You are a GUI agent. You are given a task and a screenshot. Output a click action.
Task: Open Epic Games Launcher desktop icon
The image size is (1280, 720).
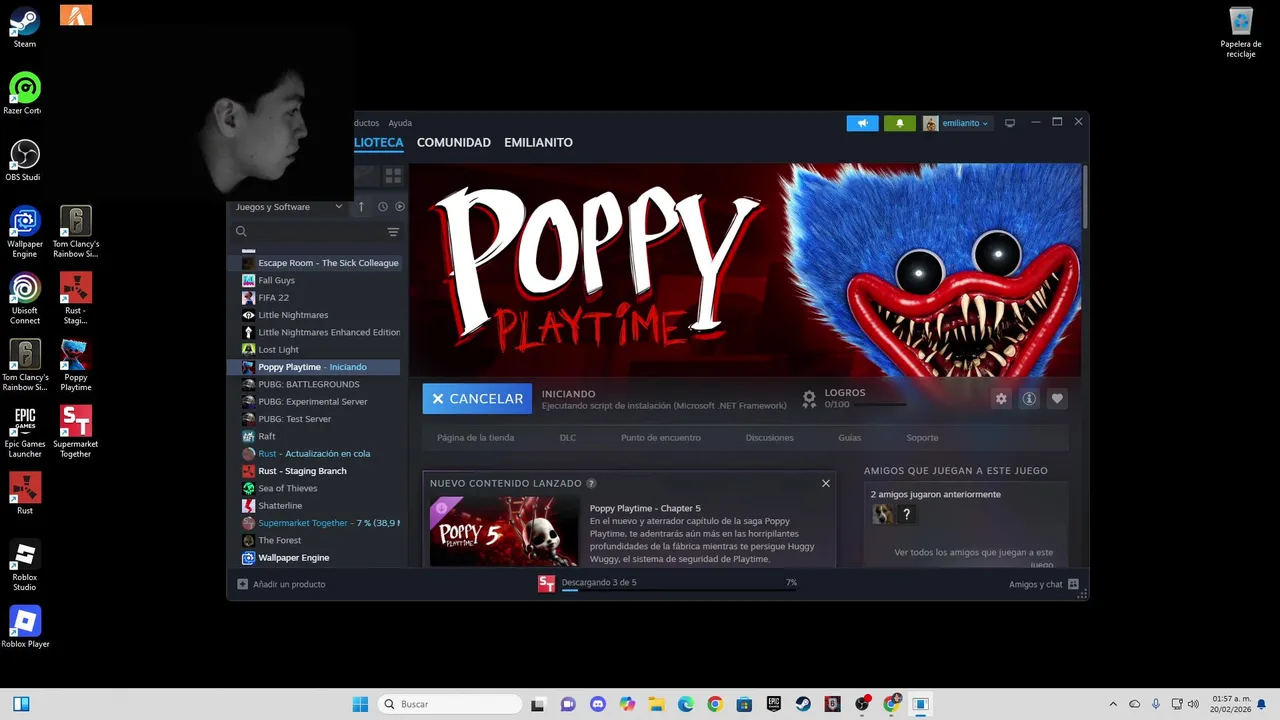[x=25, y=432]
